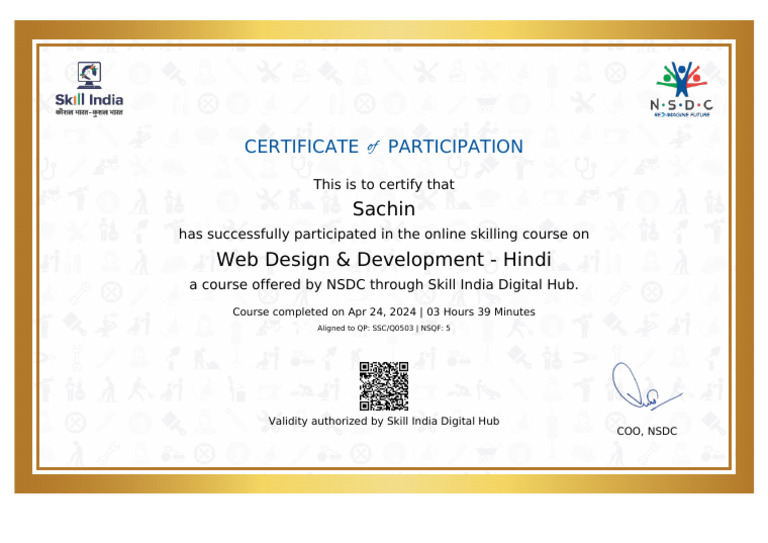Click the COO signature
Image resolution: width=768 pixels, height=543 pixels.
pyautogui.click(x=646, y=386)
